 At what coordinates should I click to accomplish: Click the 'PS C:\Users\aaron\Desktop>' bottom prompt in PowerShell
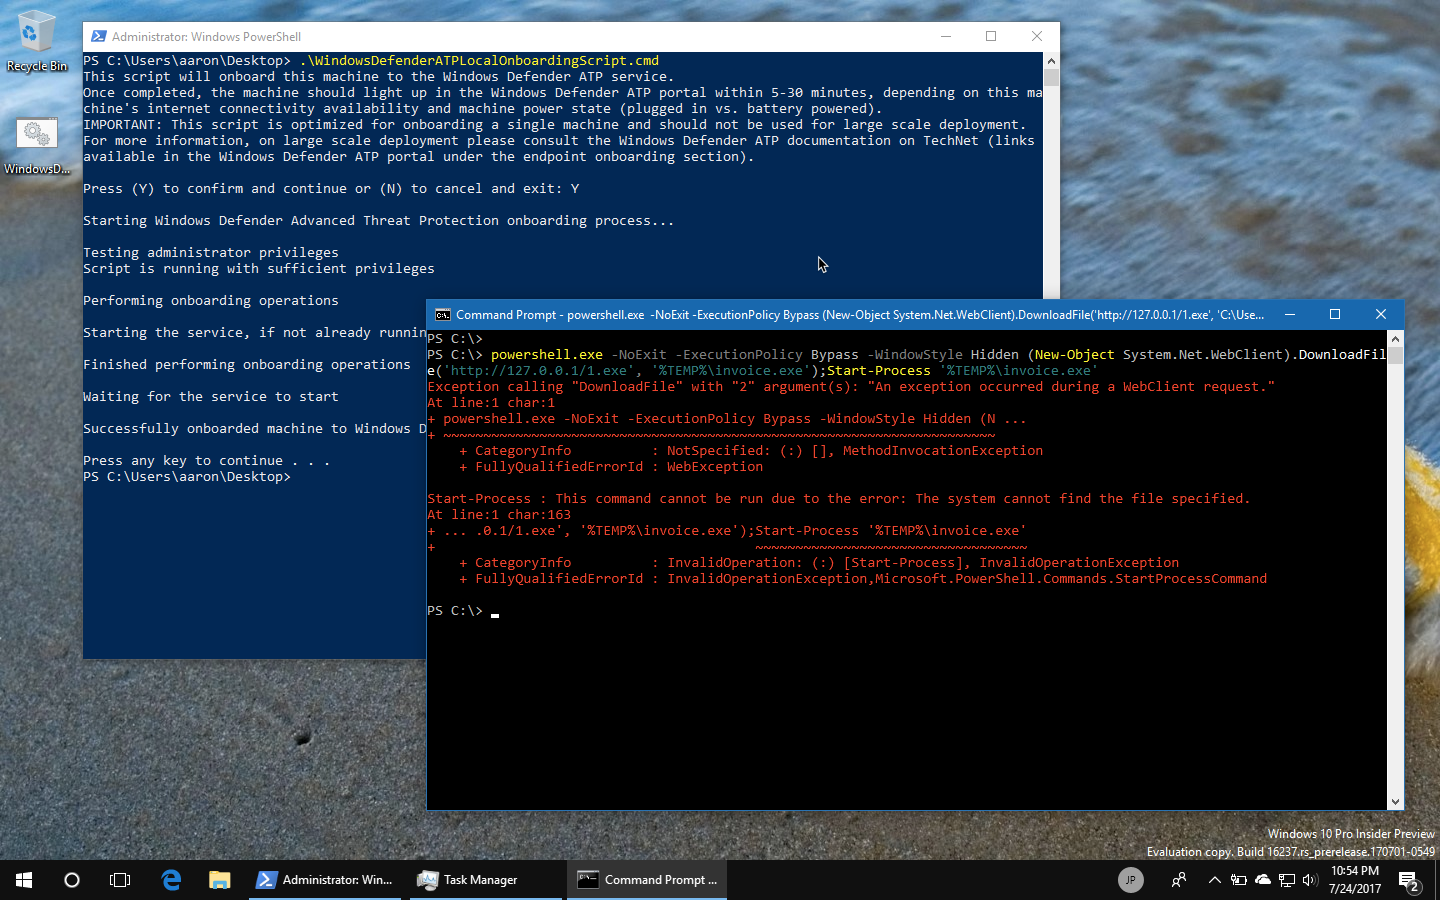pos(187,477)
